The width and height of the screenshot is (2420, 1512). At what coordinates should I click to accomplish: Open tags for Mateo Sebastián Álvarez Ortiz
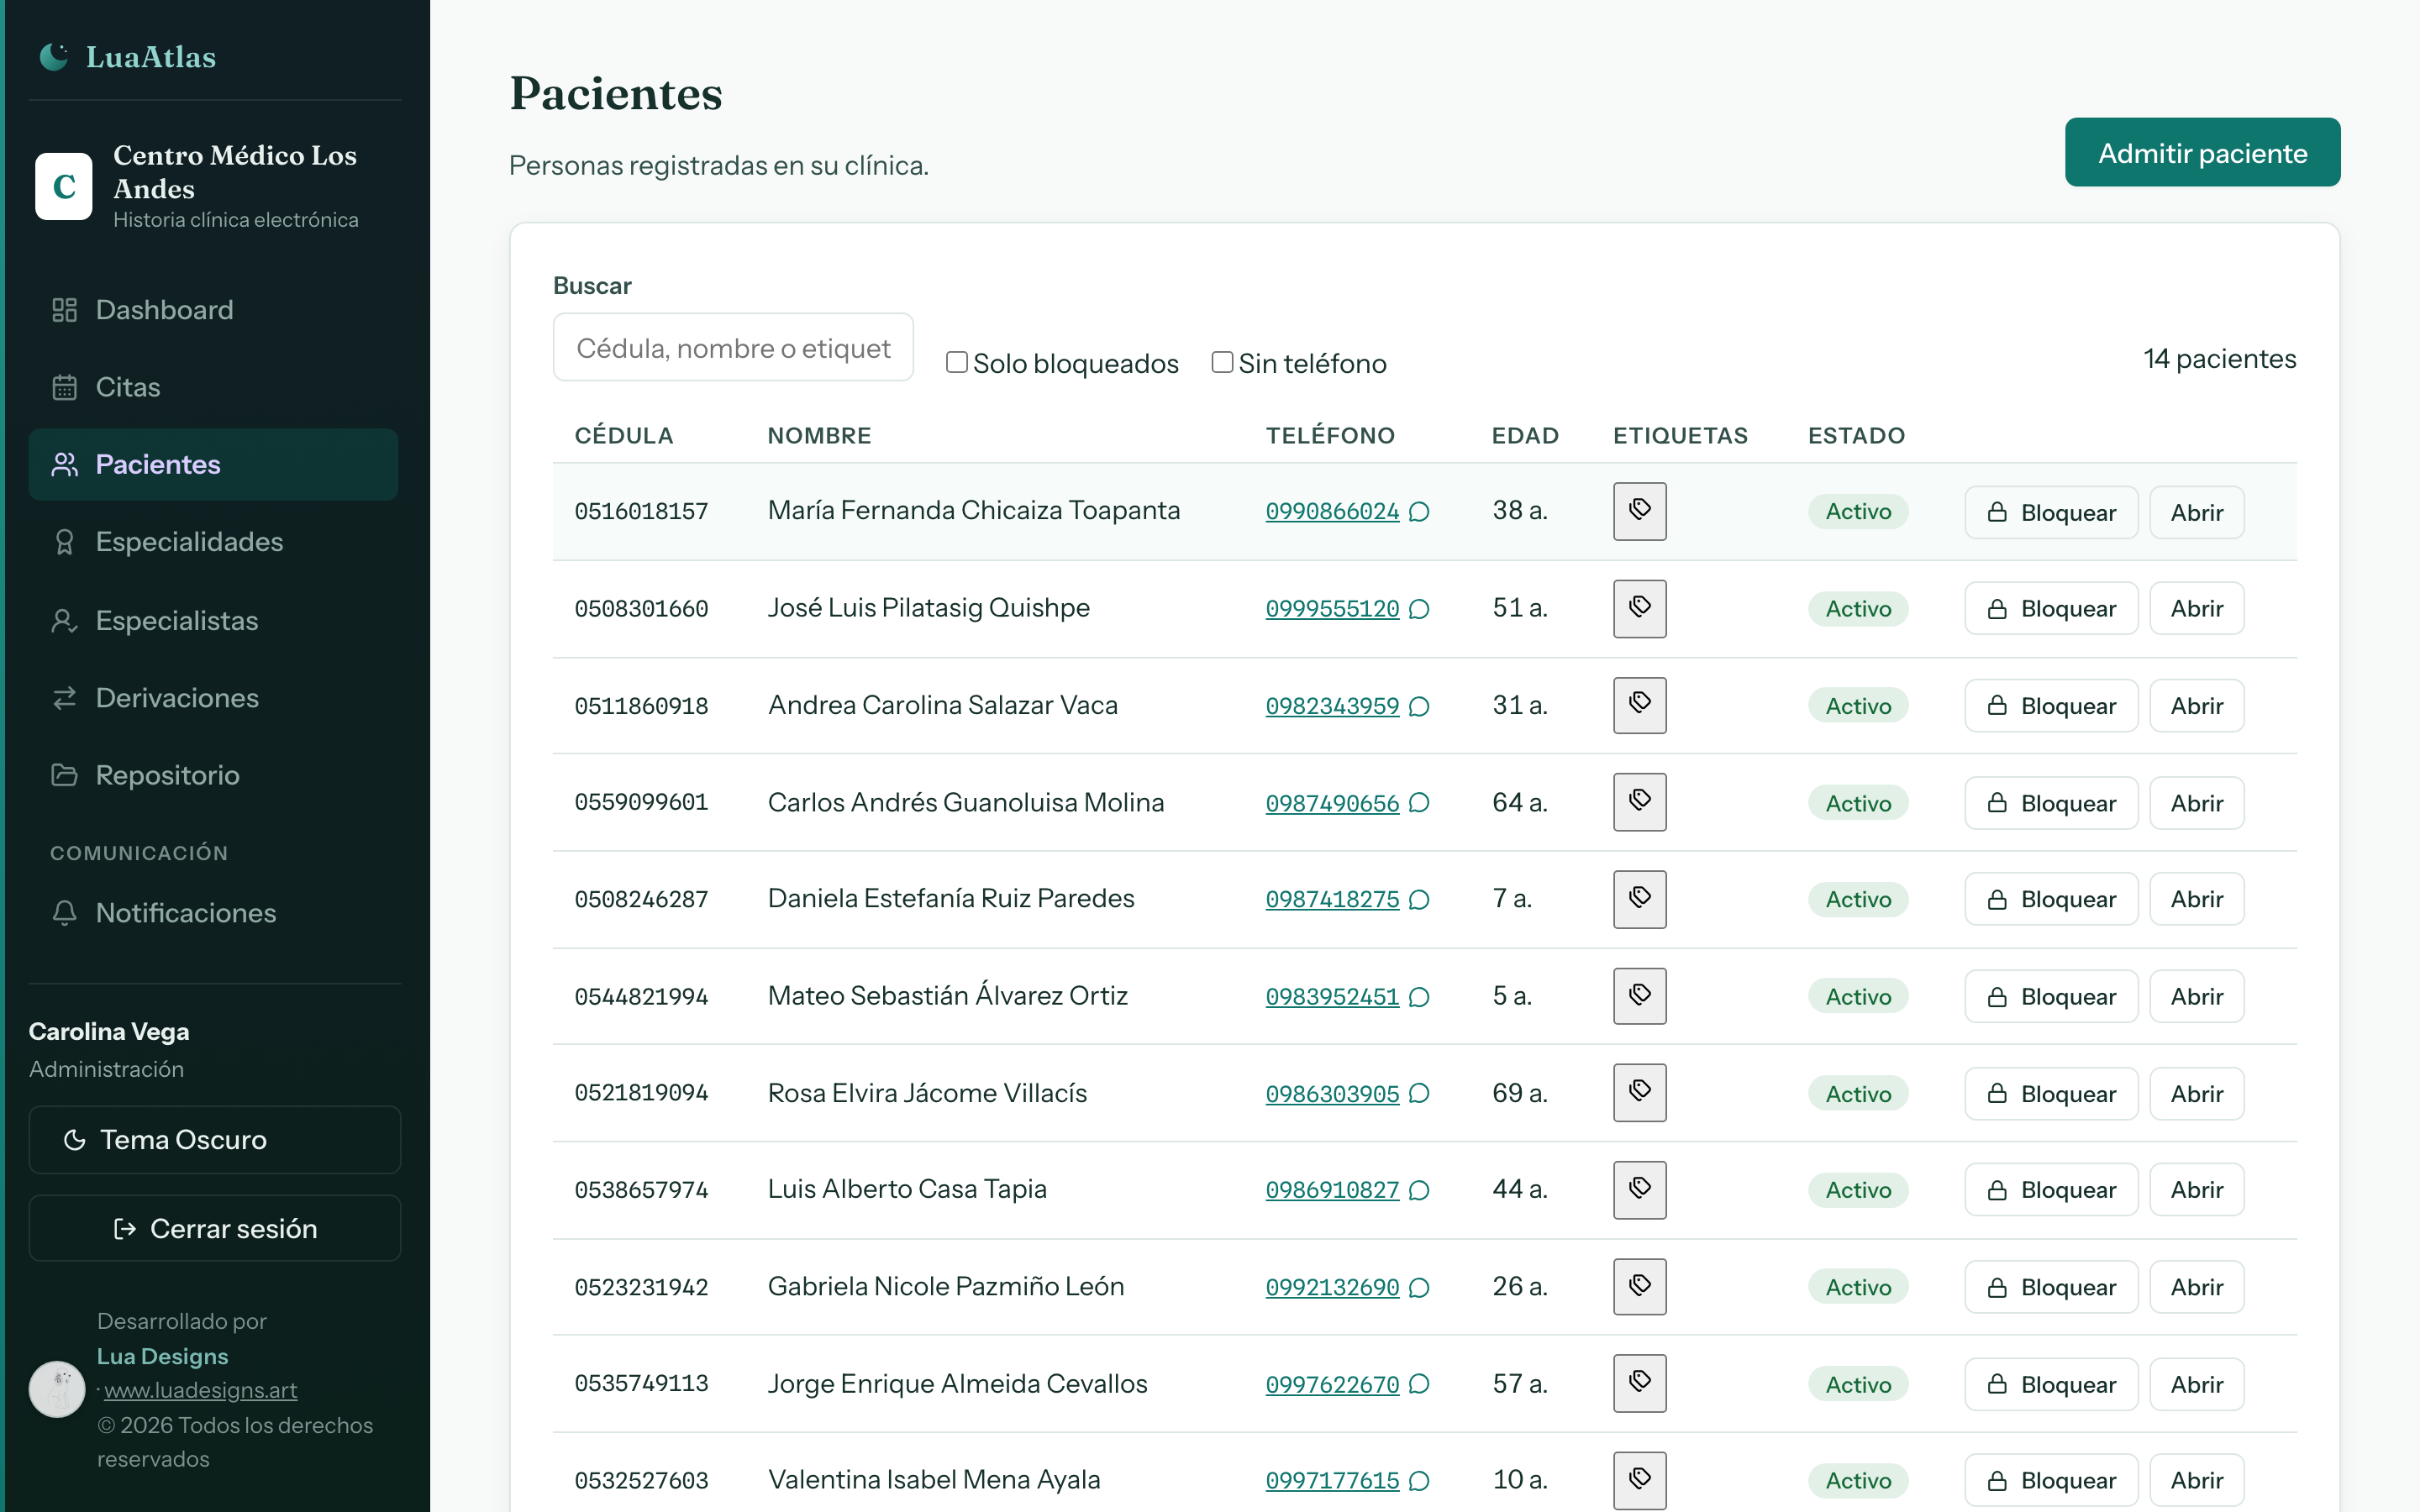click(1639, 996)
